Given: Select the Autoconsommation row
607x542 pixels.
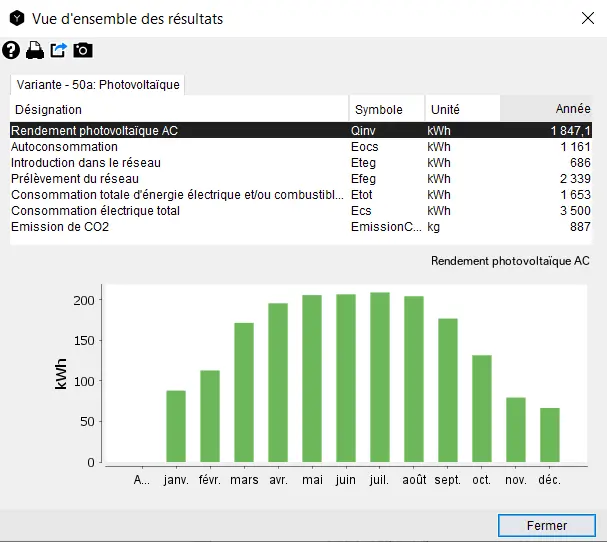Looking at the screenshot, I should tap(180, 147).
